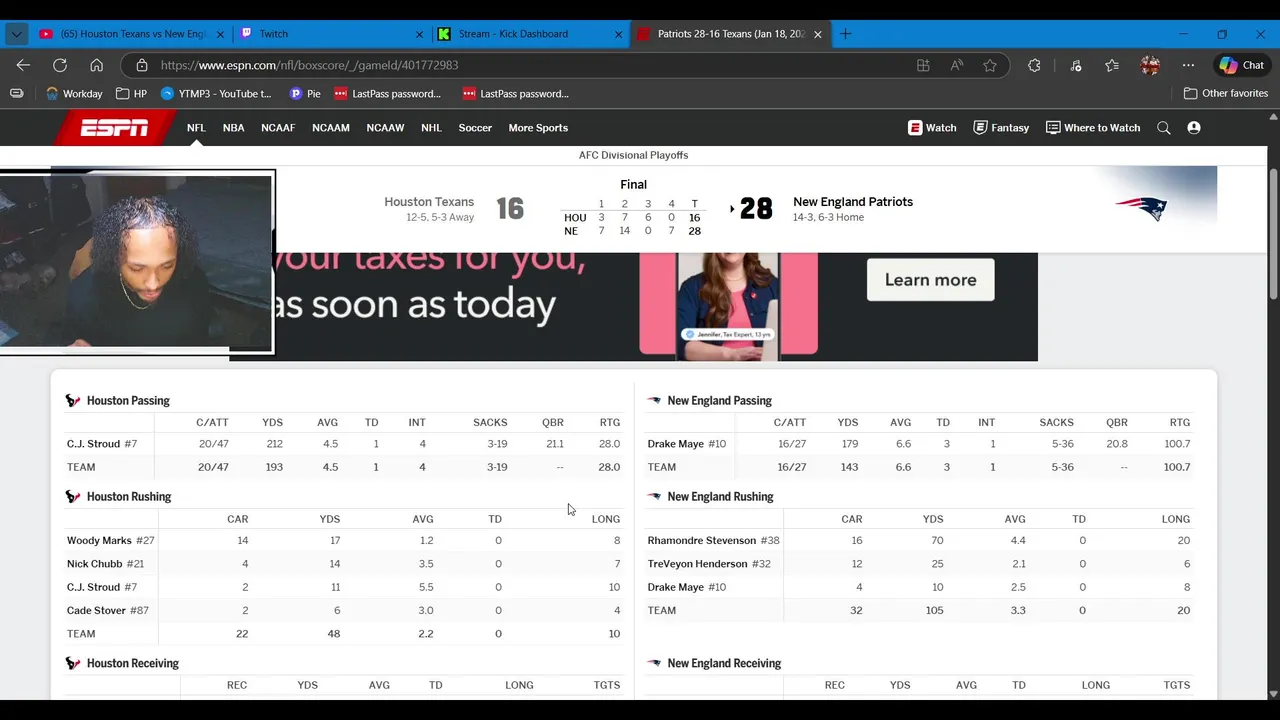Bookmark this page with the star icon

pos(990,65)
